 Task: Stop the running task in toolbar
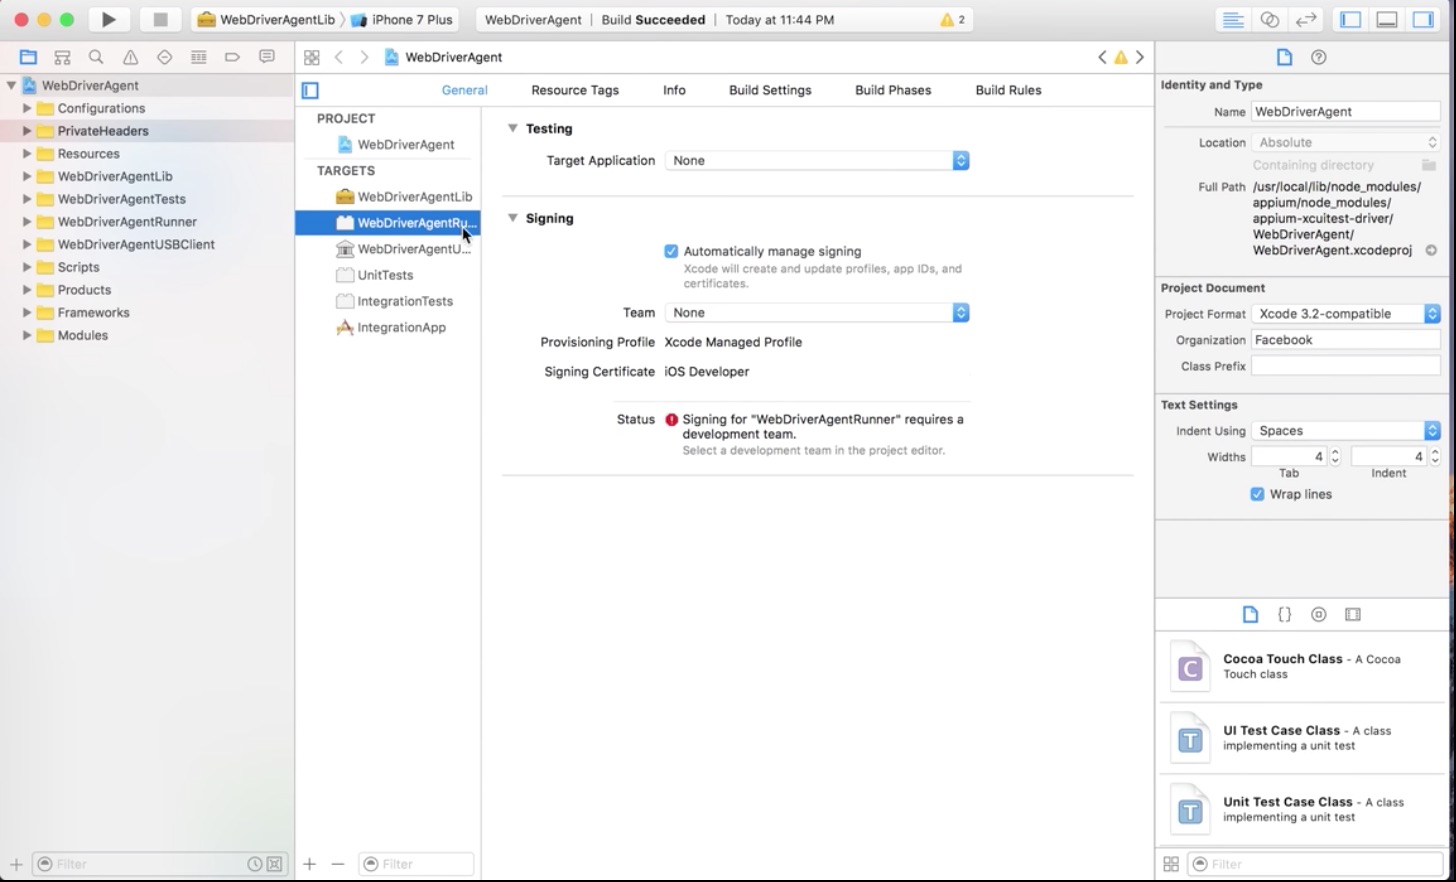tap(160, 19)
